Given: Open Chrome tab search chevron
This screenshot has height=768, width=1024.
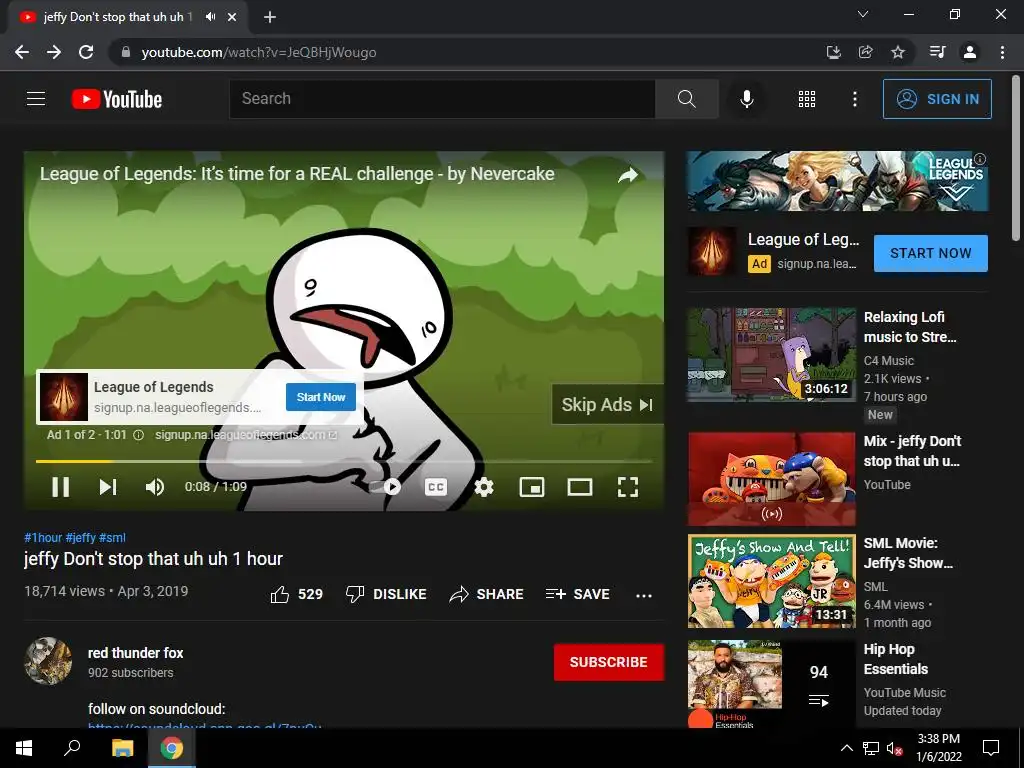Looking at the screenshot, I should (x=863, y=14).
